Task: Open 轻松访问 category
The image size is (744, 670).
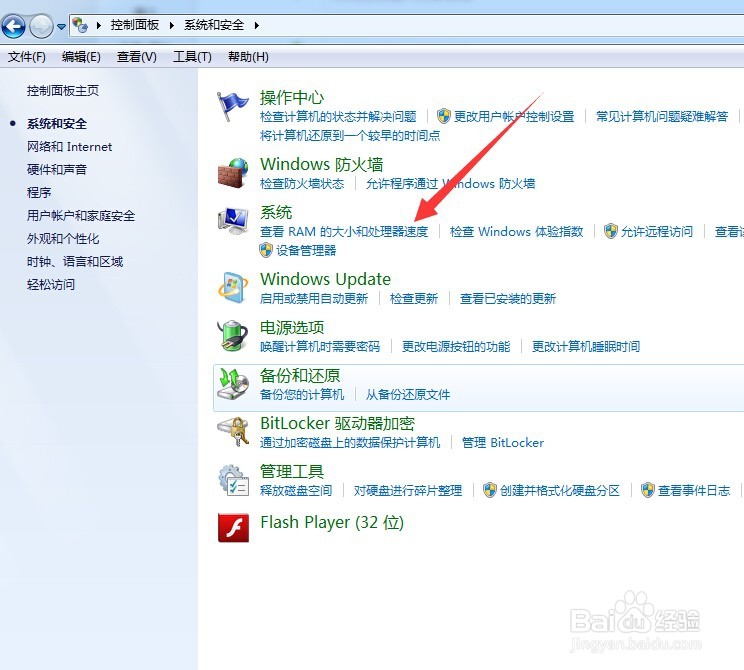Action: (51, 284)
